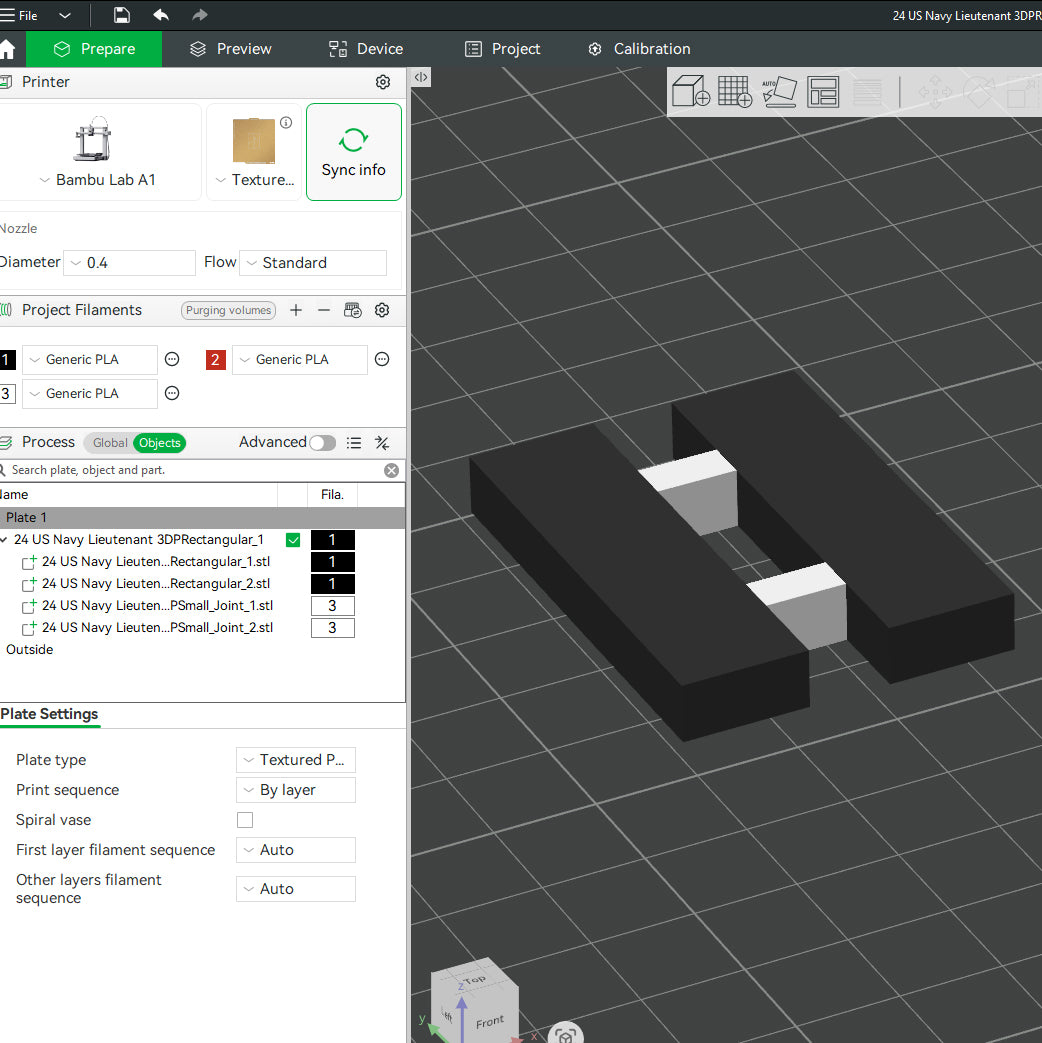Click the undo arrow icon

[x=161, y=15]
